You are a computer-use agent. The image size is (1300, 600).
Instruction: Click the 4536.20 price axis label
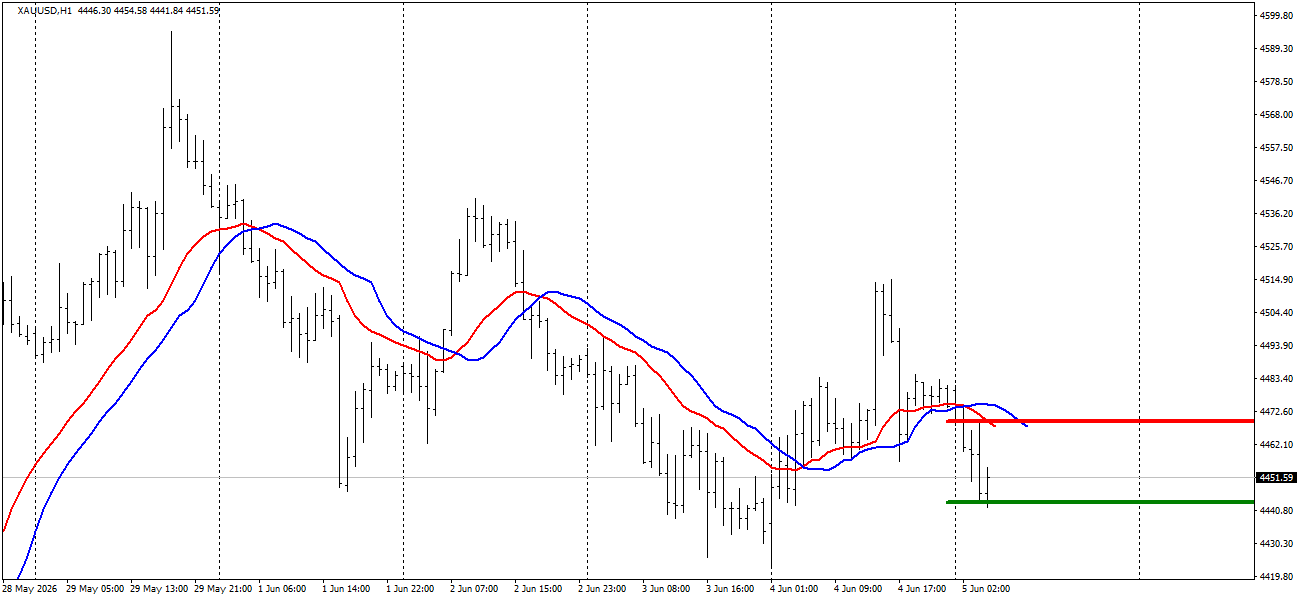click(1276, 214)
